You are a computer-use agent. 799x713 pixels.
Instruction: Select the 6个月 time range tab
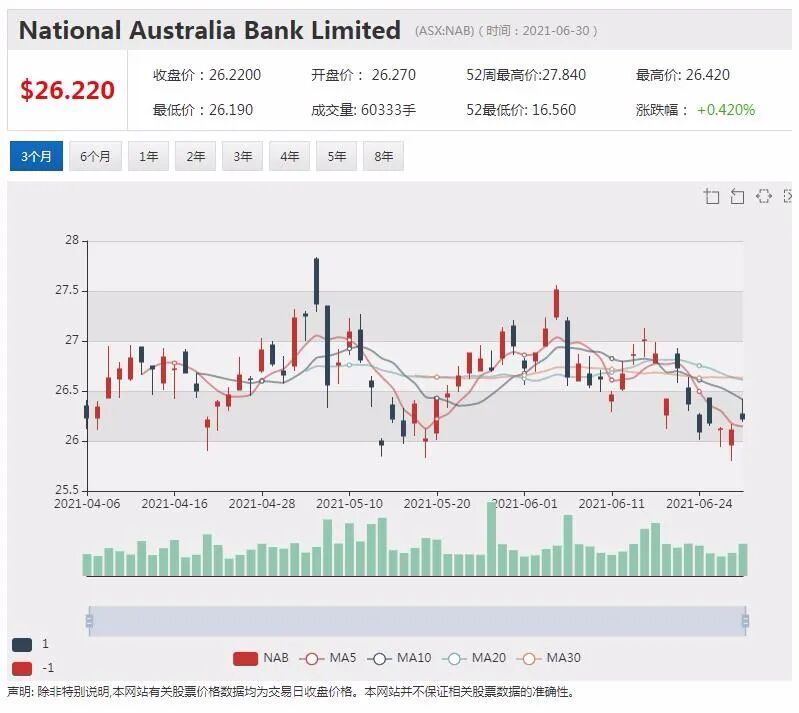(95, 156)
